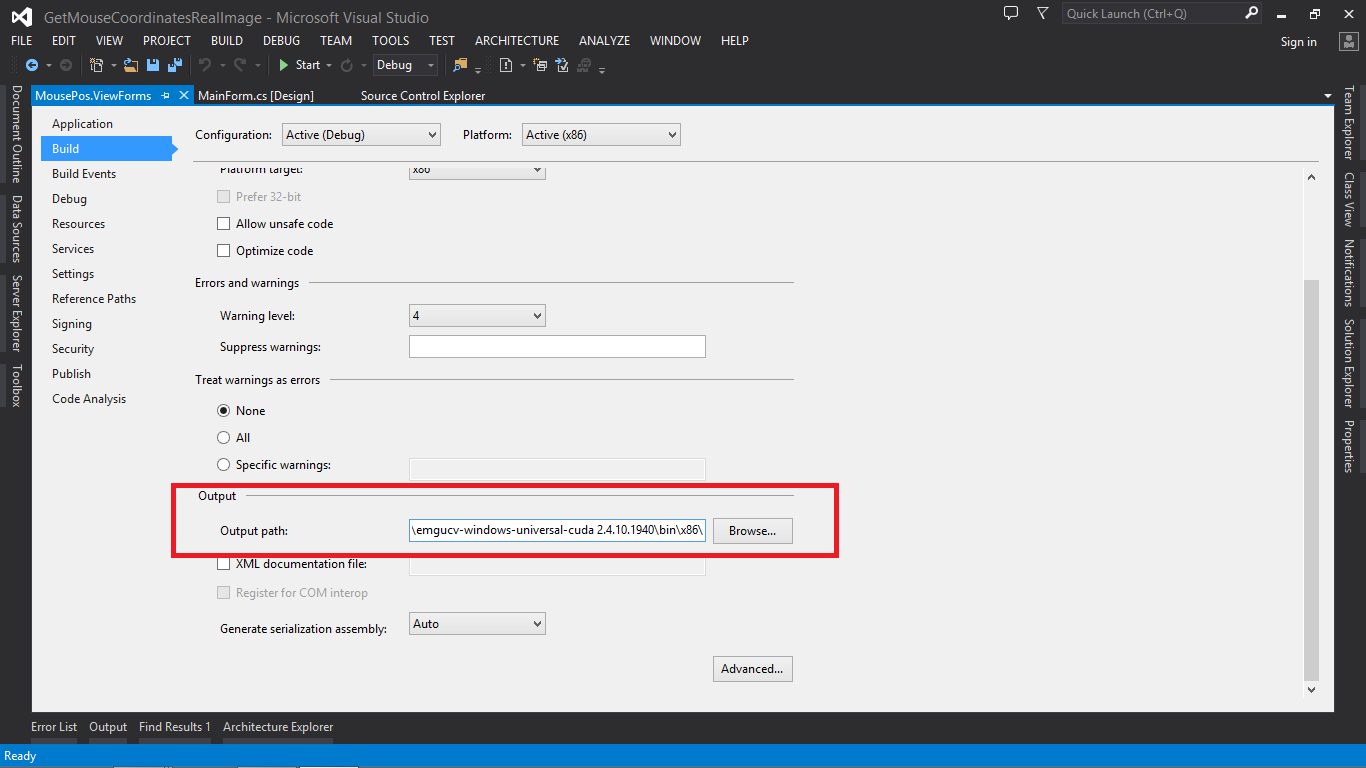Open the Find Results 1 panel tab

pos(175,727)
